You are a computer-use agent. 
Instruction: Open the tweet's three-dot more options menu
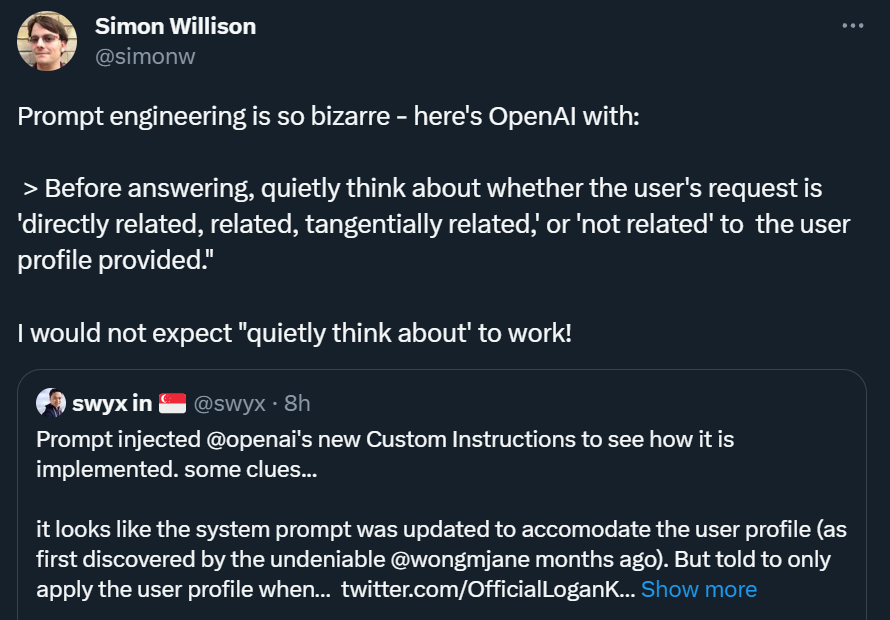853,26
